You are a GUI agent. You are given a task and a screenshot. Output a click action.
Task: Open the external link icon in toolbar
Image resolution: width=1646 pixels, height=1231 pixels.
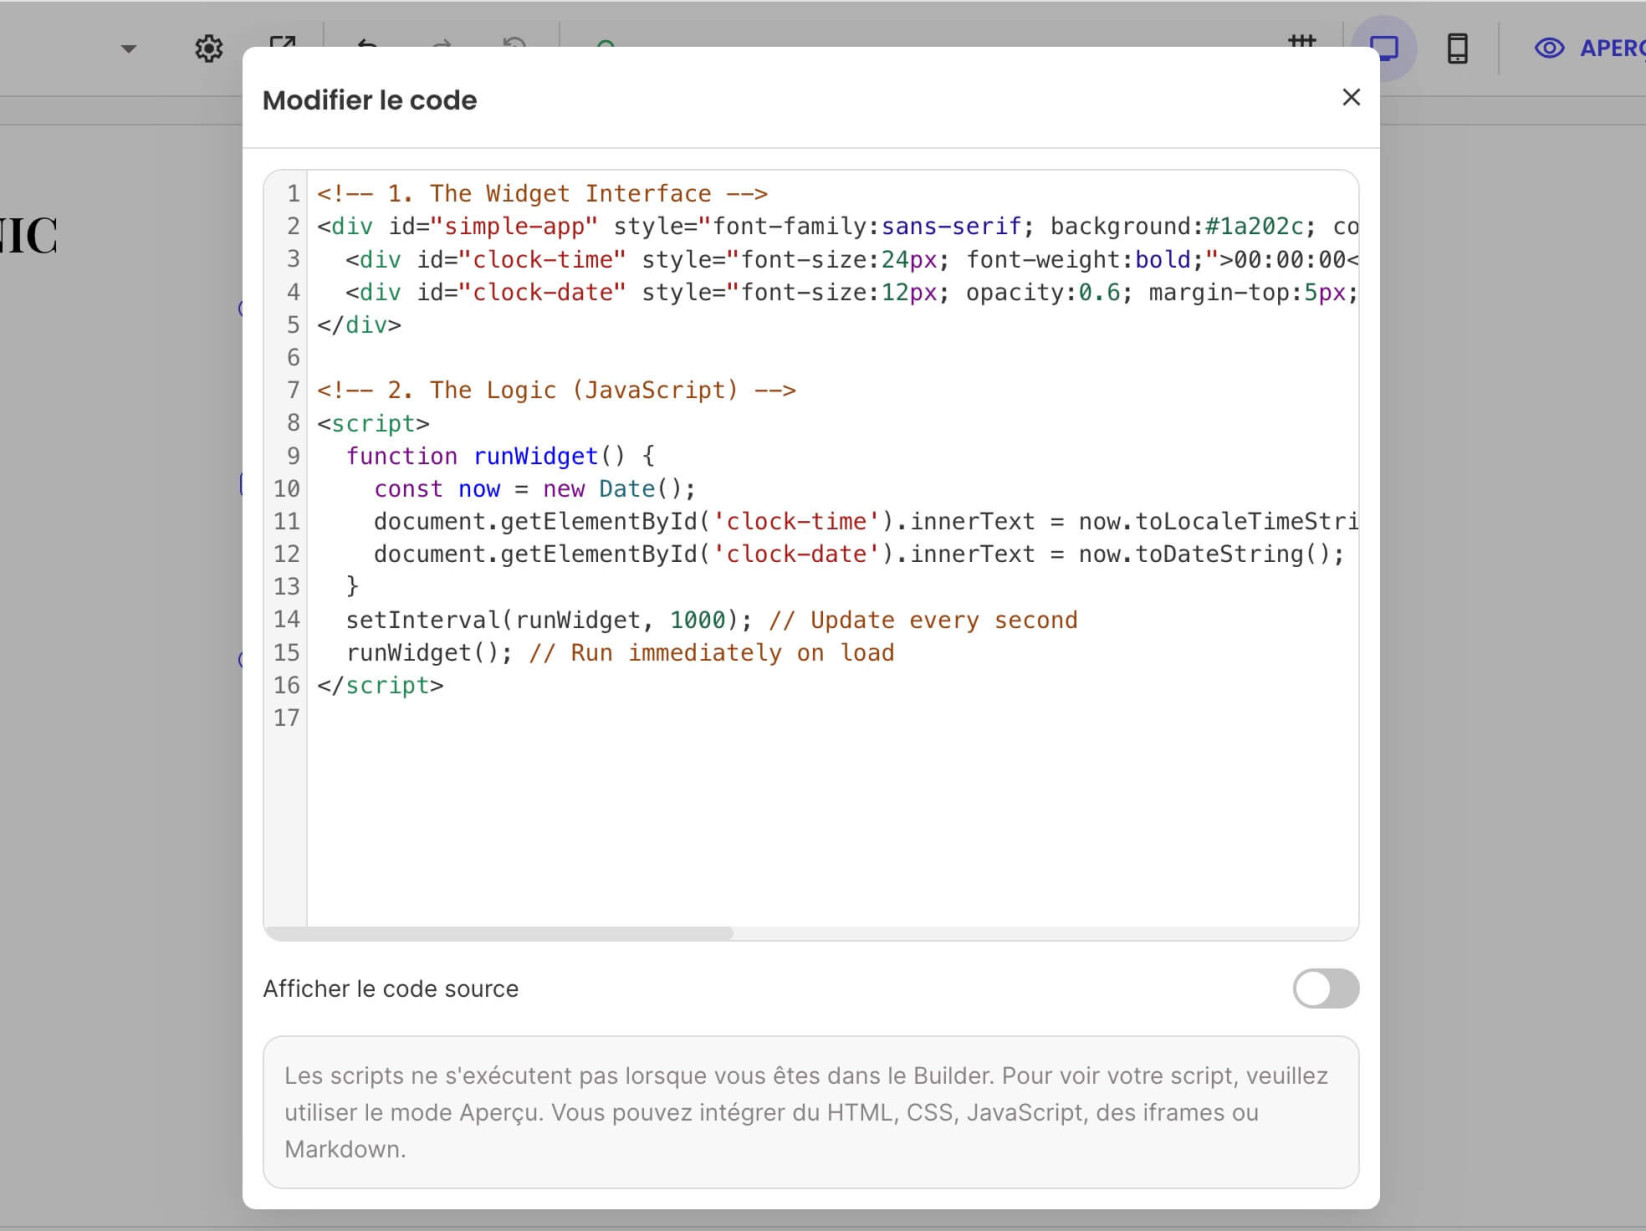[282, 44]
